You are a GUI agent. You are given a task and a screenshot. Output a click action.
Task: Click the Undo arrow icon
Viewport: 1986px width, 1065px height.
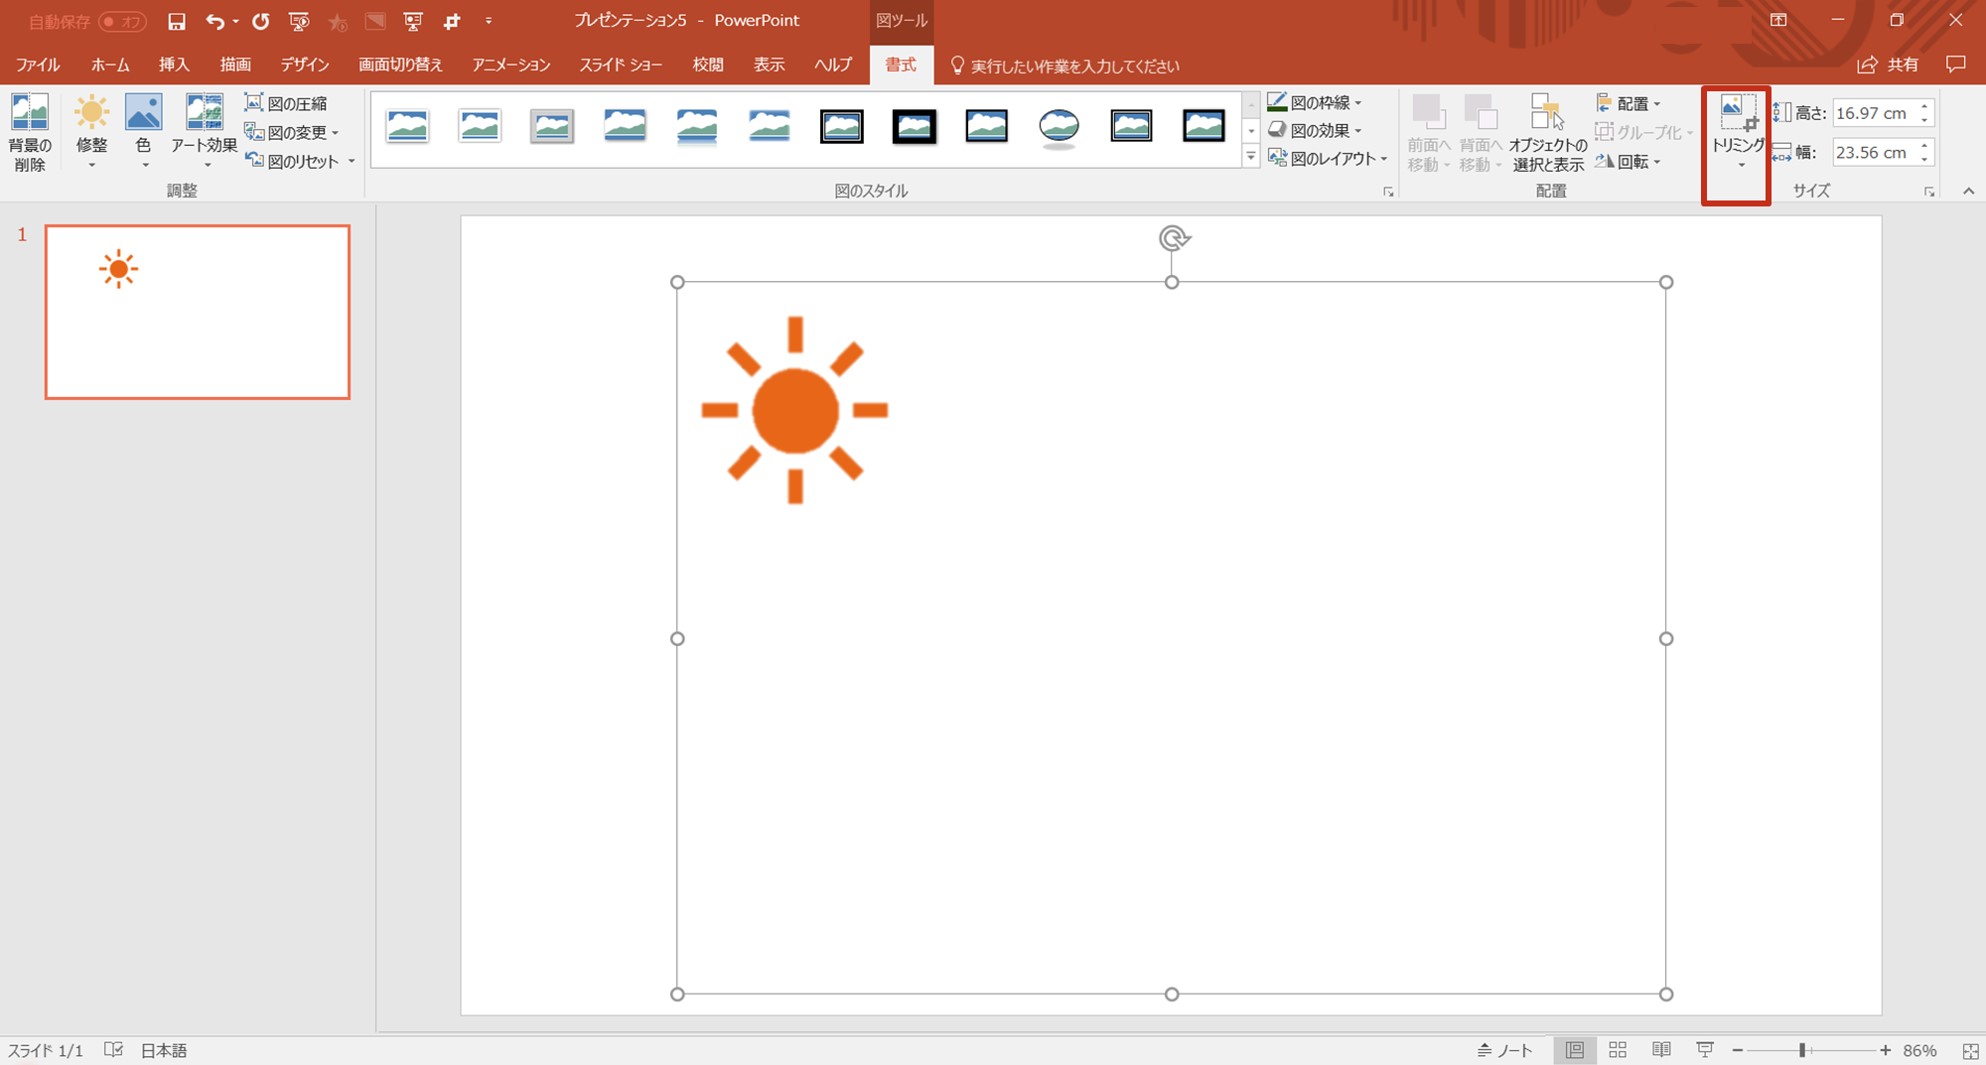point(215,21)
